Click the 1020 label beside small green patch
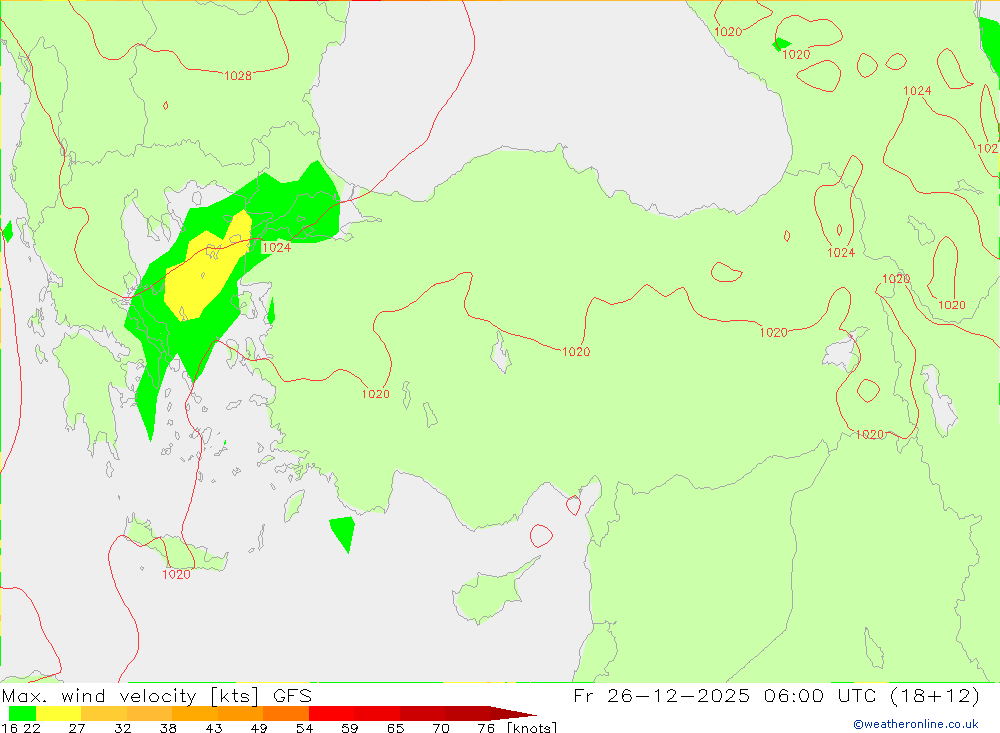 [796, 55]
